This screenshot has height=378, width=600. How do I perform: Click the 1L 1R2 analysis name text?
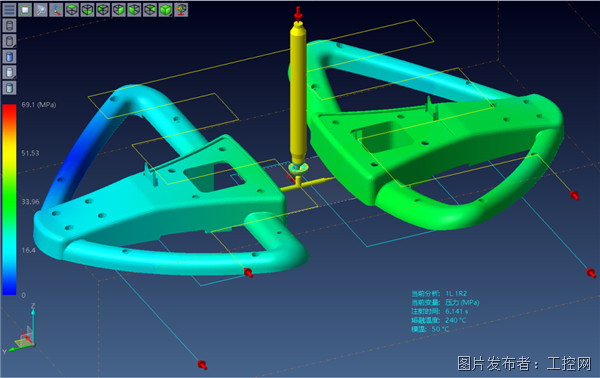[456, 293]
